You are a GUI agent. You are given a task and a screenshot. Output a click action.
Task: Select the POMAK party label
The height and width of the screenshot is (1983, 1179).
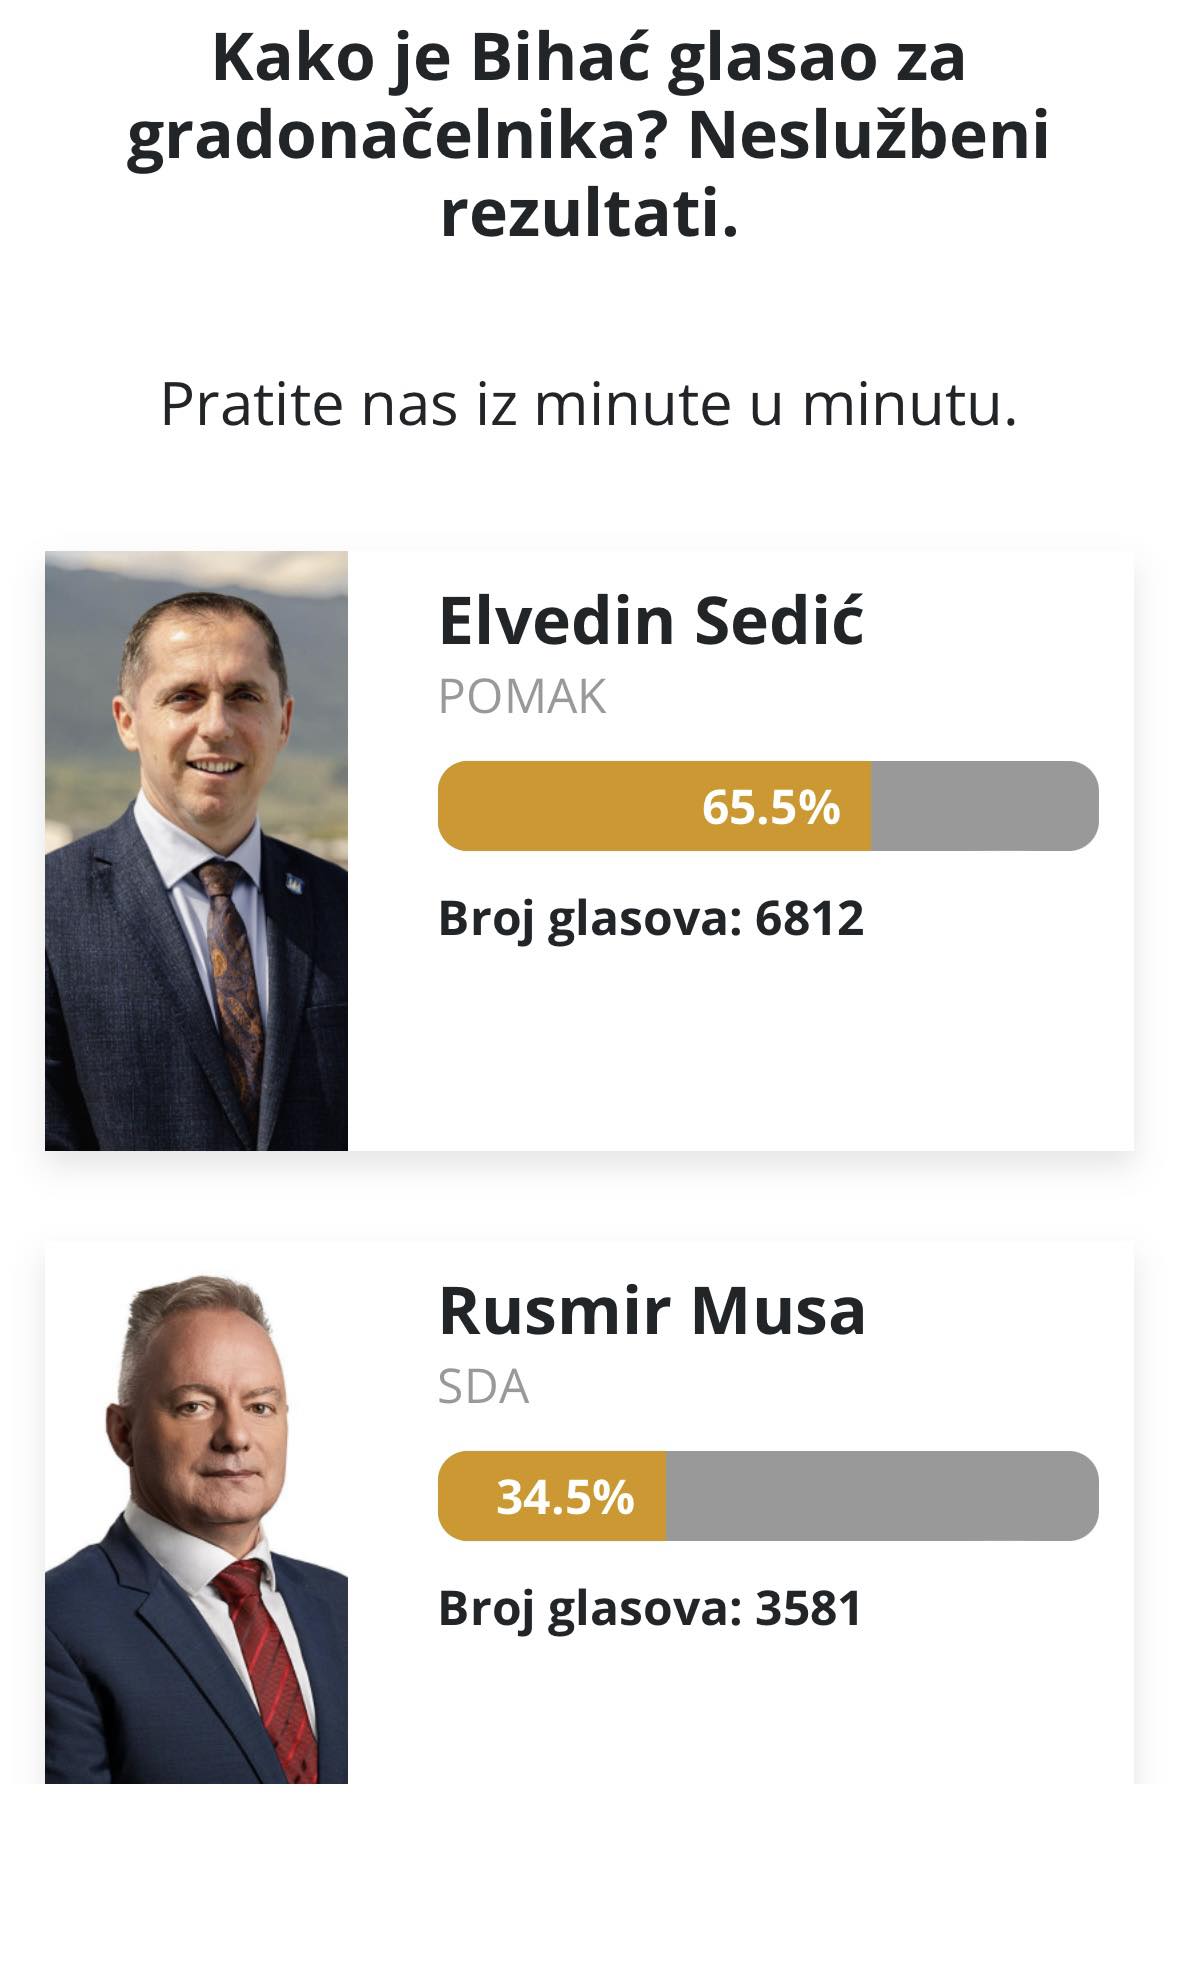522,697
